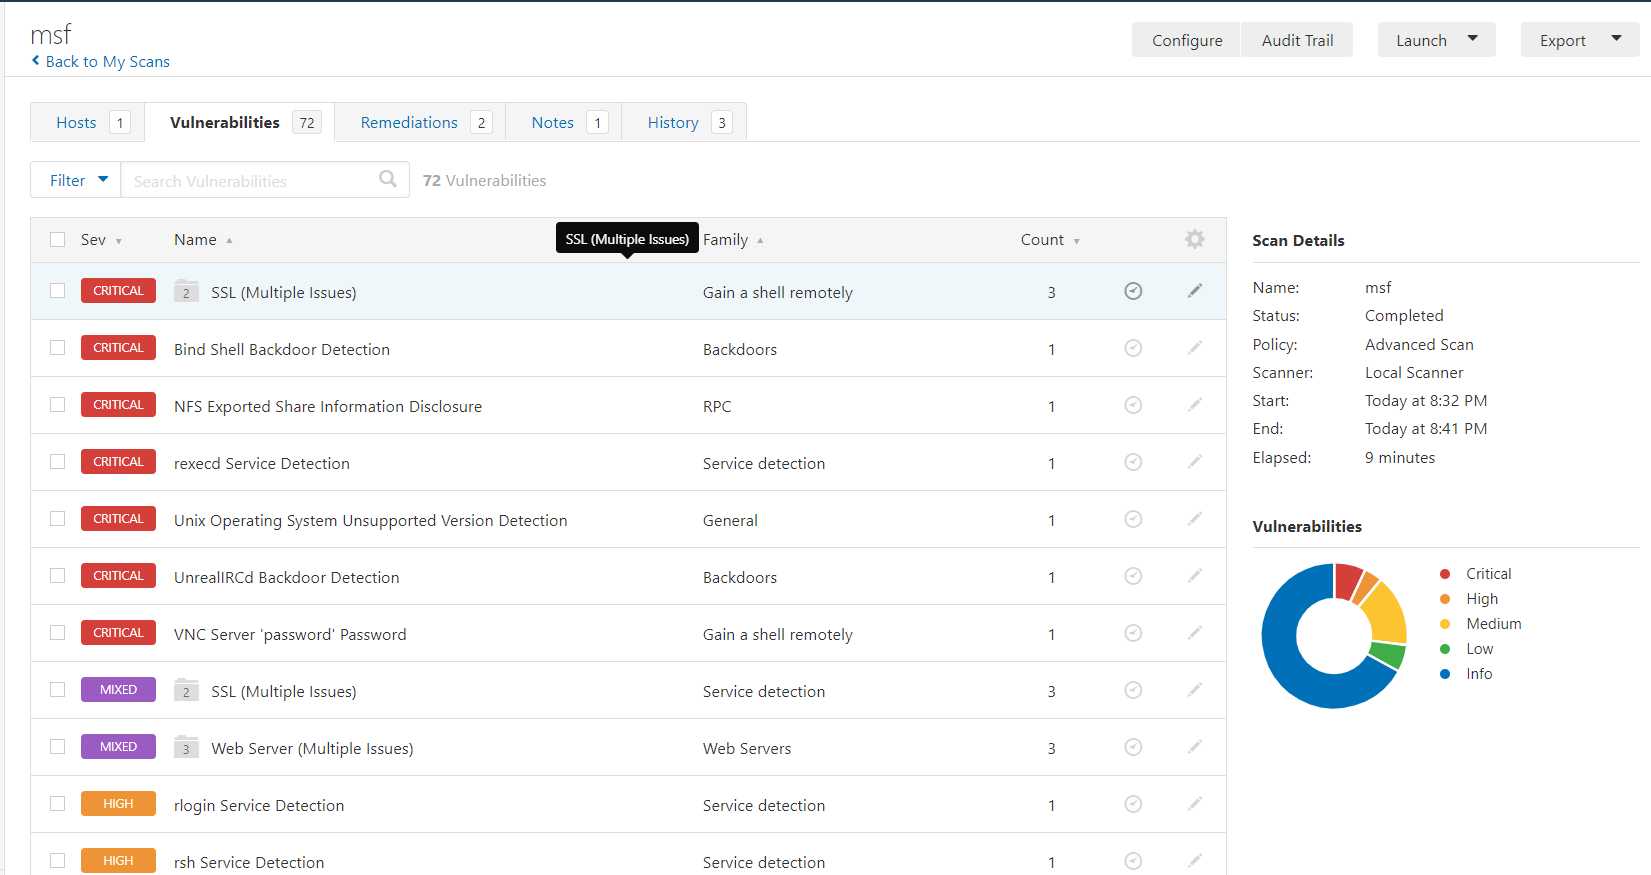Click the Family cell 'RPC'
The image size is (1651, 875).
pos(717,406)
